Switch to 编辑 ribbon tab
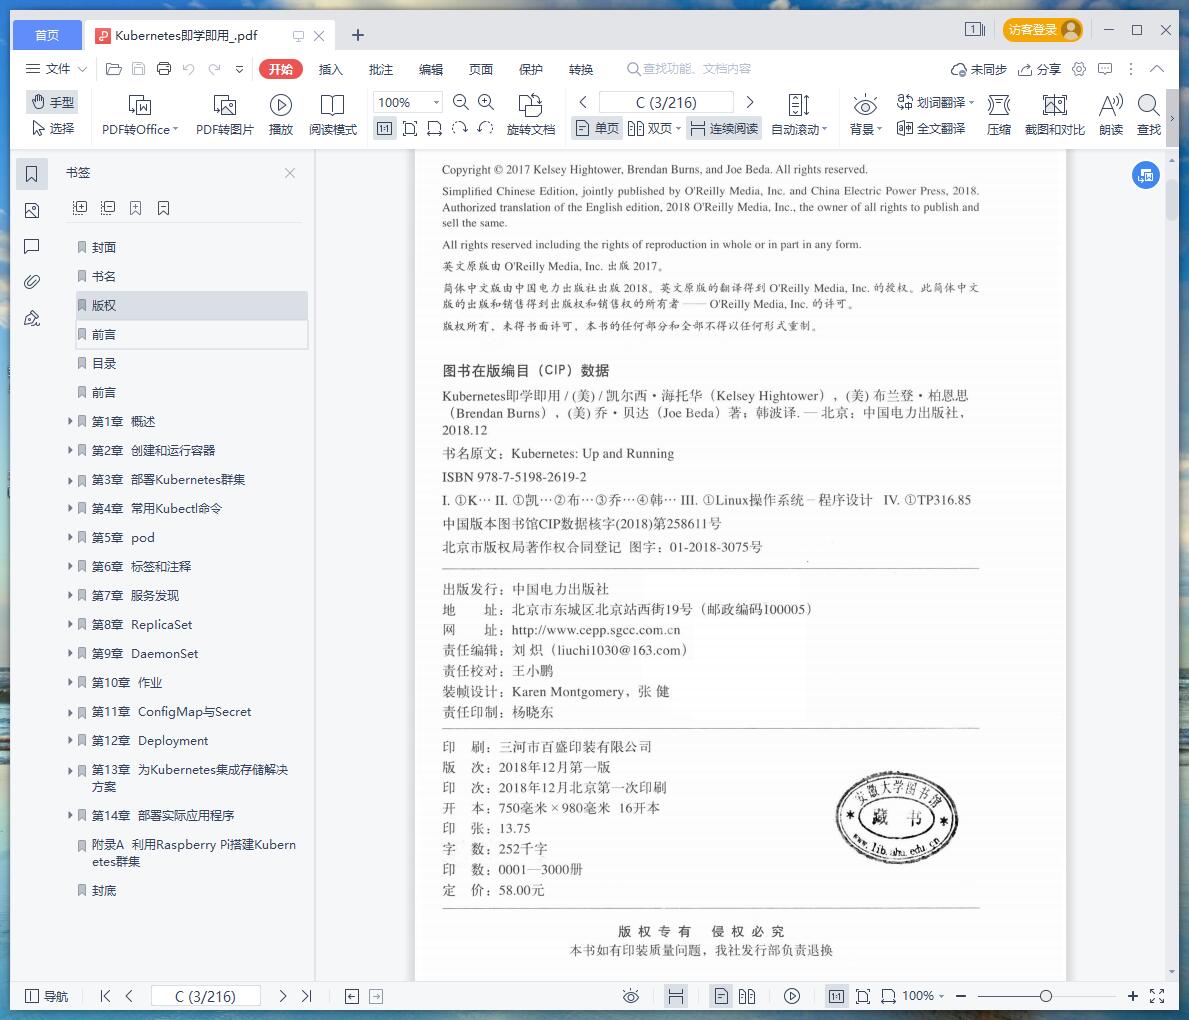The image size is (1189, 1020). [x=431, y=69]
